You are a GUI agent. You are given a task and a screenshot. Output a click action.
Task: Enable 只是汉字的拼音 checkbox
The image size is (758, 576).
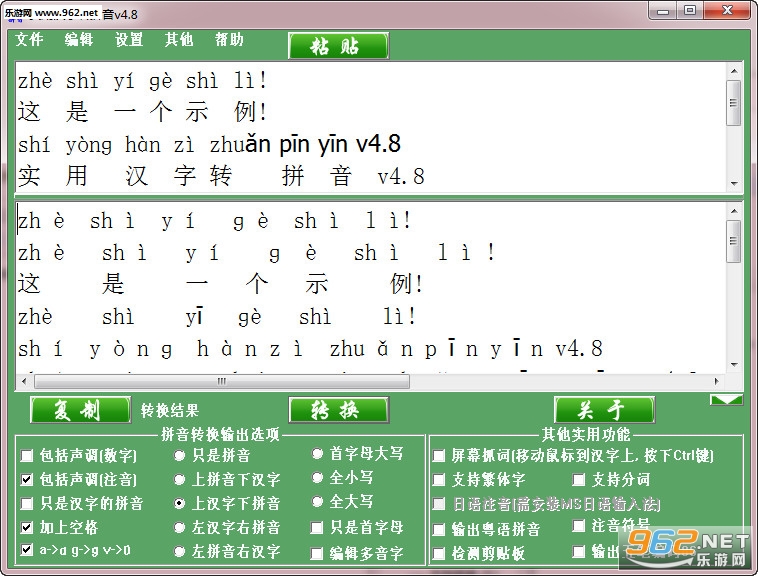[x=27, y=504]
